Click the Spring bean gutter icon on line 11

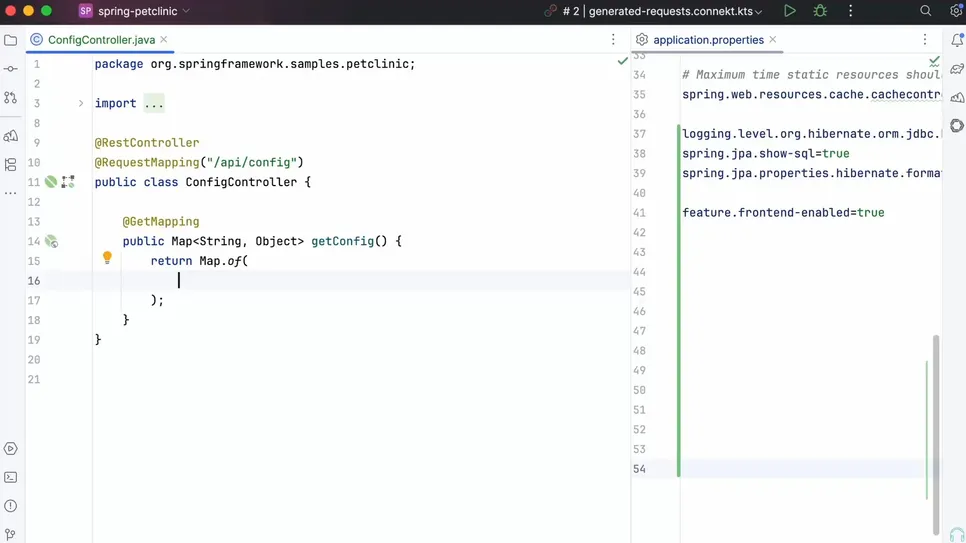tap(51, 182)
